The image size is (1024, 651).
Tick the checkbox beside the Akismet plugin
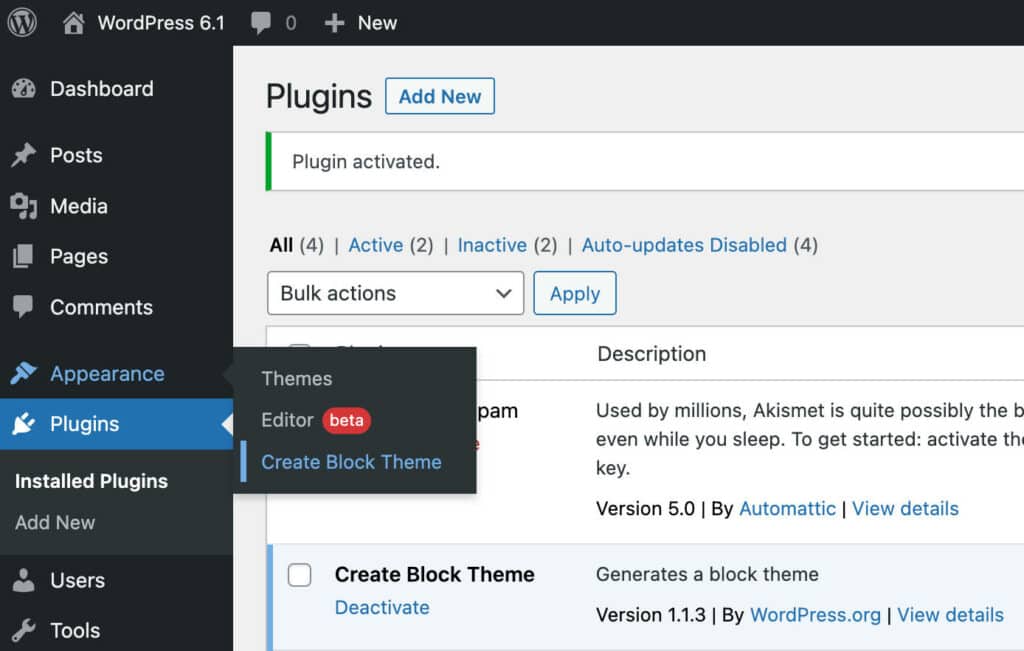coord(299,411)
